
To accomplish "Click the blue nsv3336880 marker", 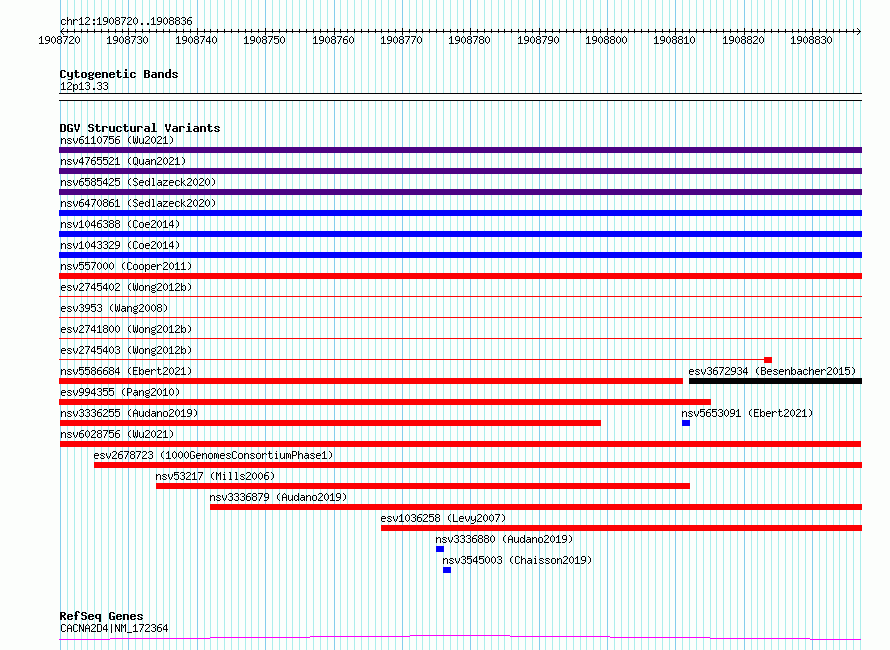I will 440,549.
